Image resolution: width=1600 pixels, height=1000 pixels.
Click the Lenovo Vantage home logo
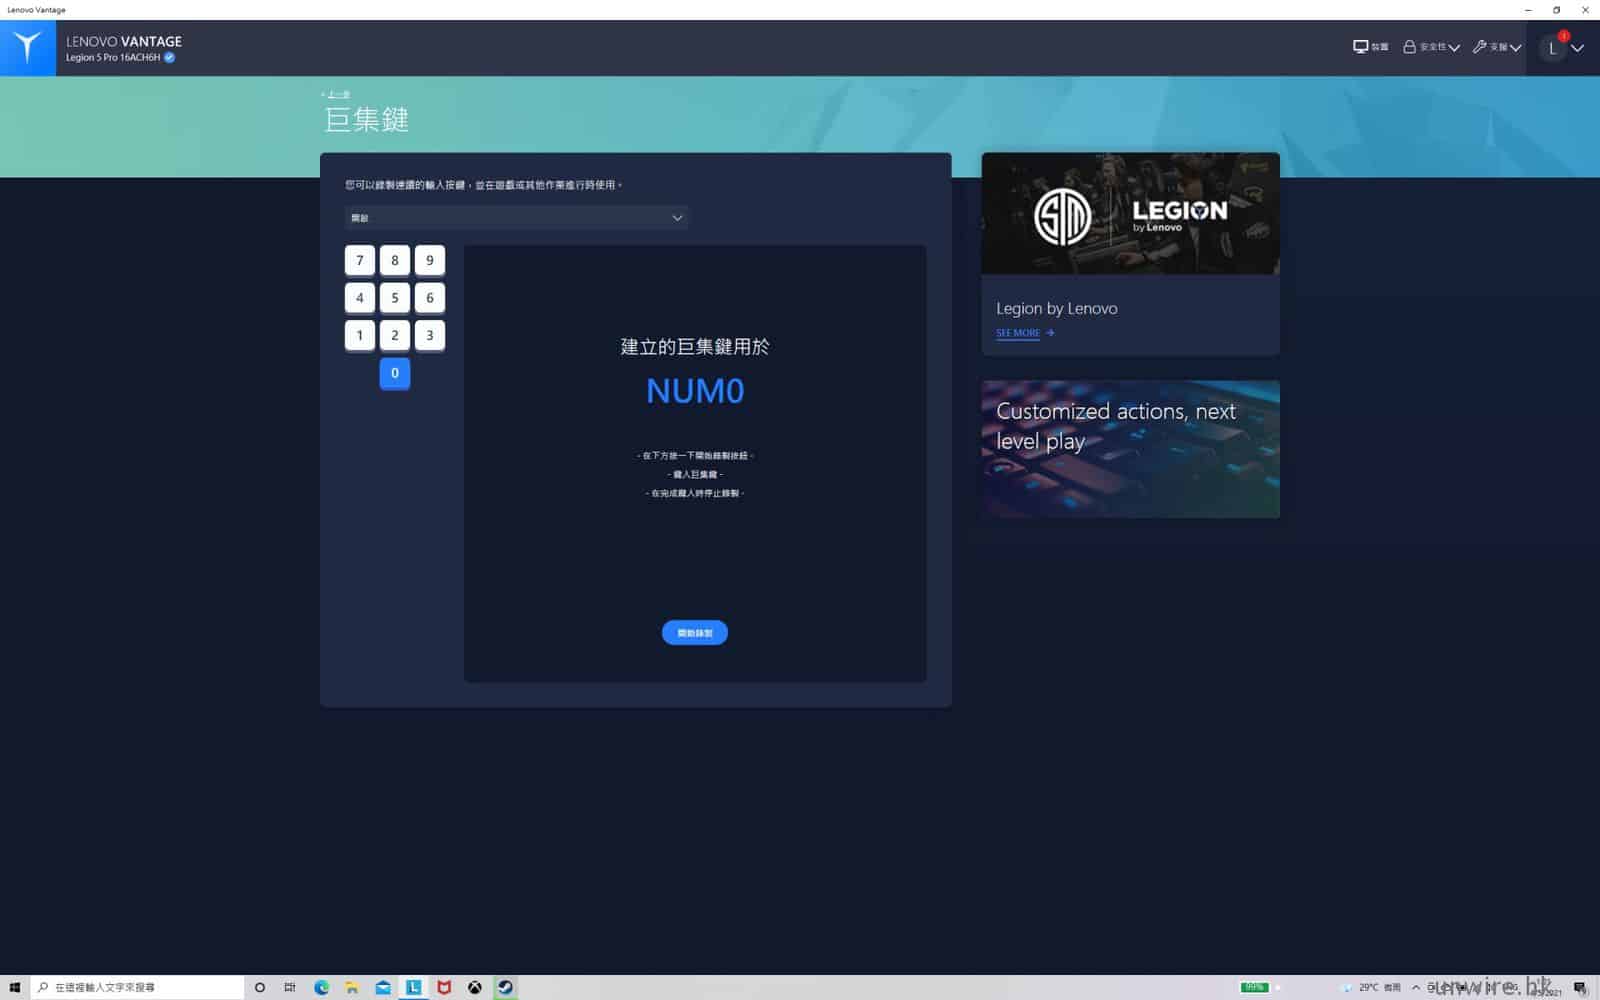pyautogui.click(x=28, y=47)
